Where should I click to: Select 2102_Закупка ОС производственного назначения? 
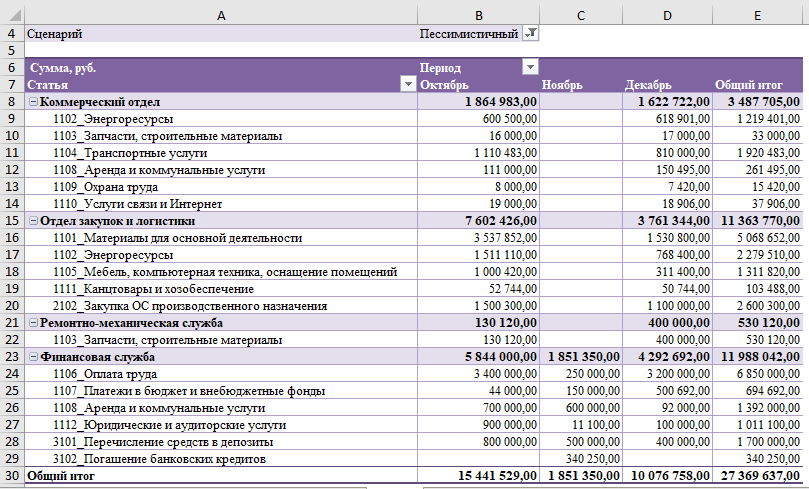click(190, 306)
